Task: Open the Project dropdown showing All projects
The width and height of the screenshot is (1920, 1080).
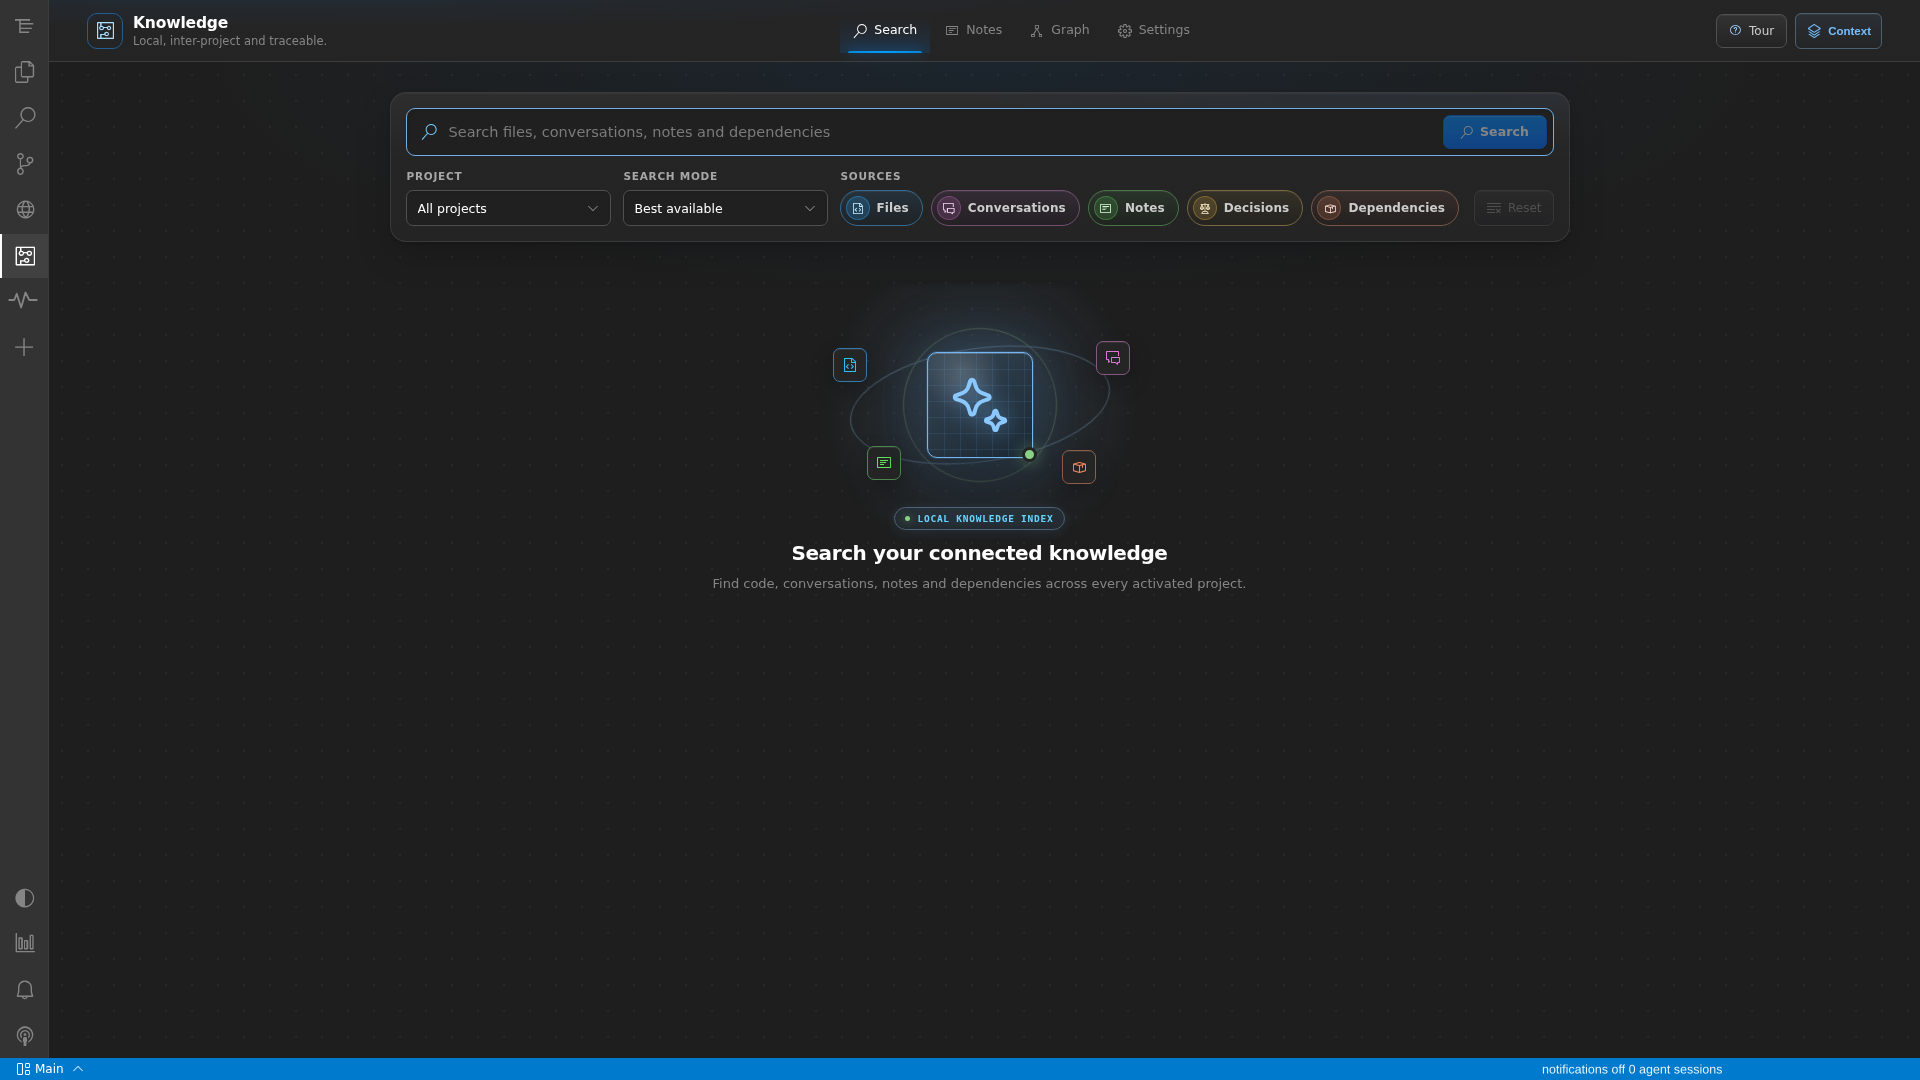Action: tap(508, 208)
